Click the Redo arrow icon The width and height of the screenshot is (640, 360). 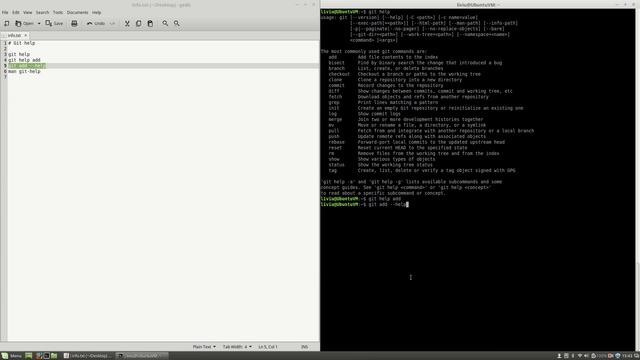(x=112, y=23)
